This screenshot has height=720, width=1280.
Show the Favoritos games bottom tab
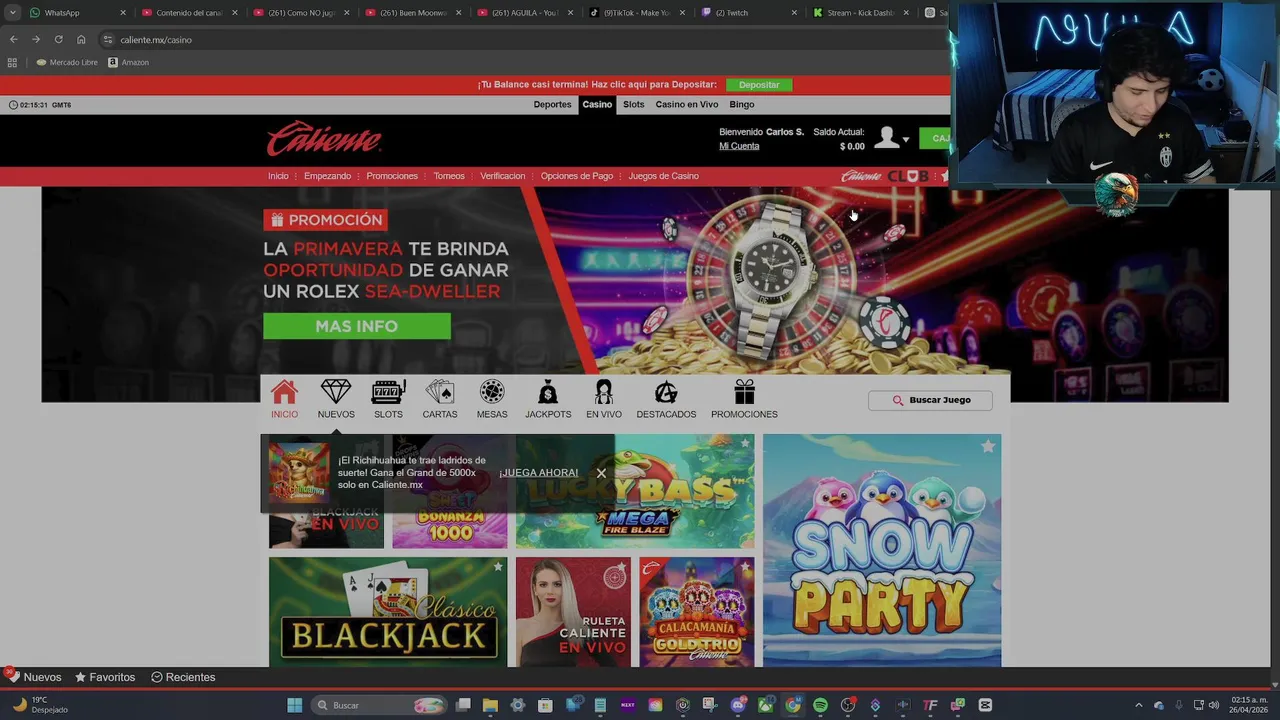pyautogui.click(x=105, y=677)
